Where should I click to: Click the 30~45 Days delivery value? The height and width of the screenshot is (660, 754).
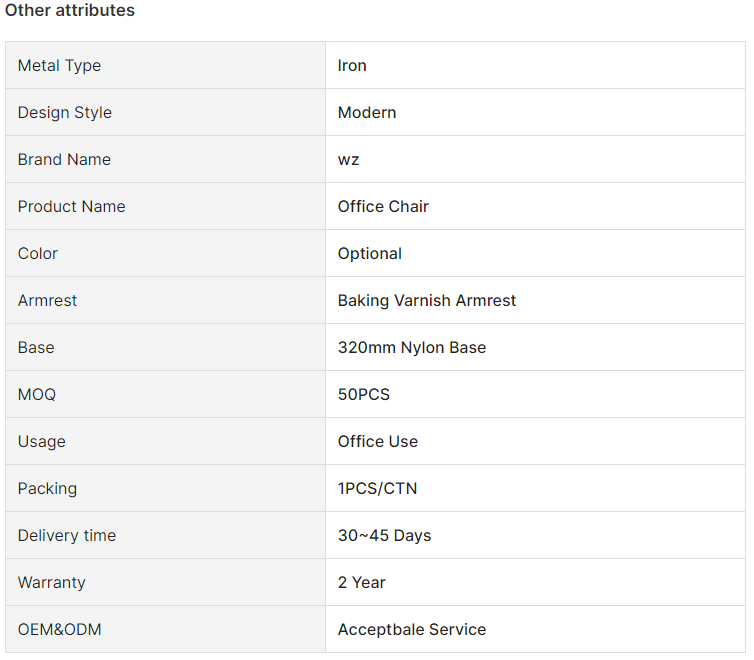click(385, 535)
